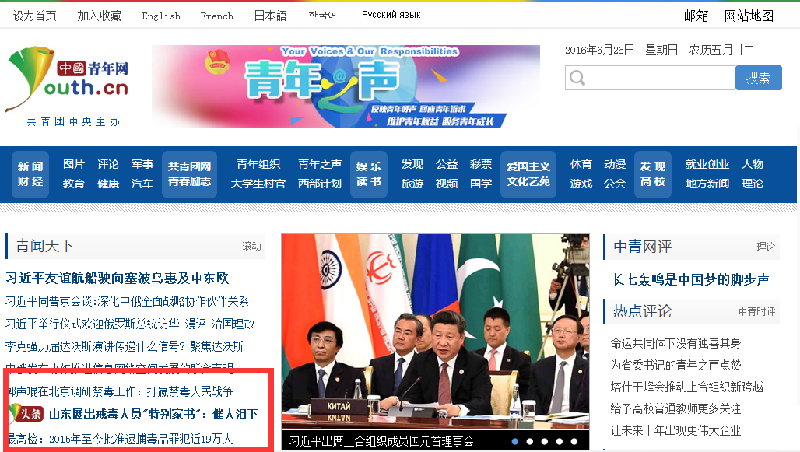Screen dimensions: 800x452
Task: Select the first carousel dot indicator
Action: tap(515, 440)
